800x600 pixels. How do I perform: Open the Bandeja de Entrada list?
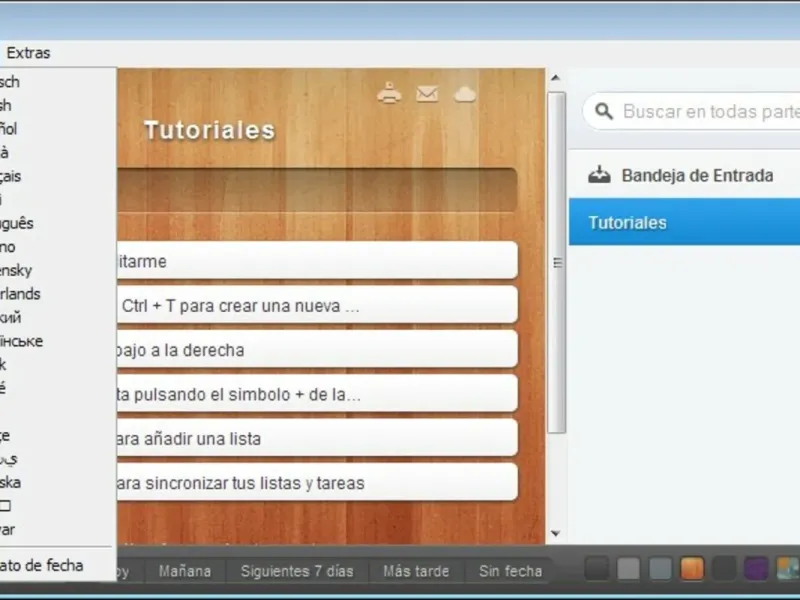point(685,175)
